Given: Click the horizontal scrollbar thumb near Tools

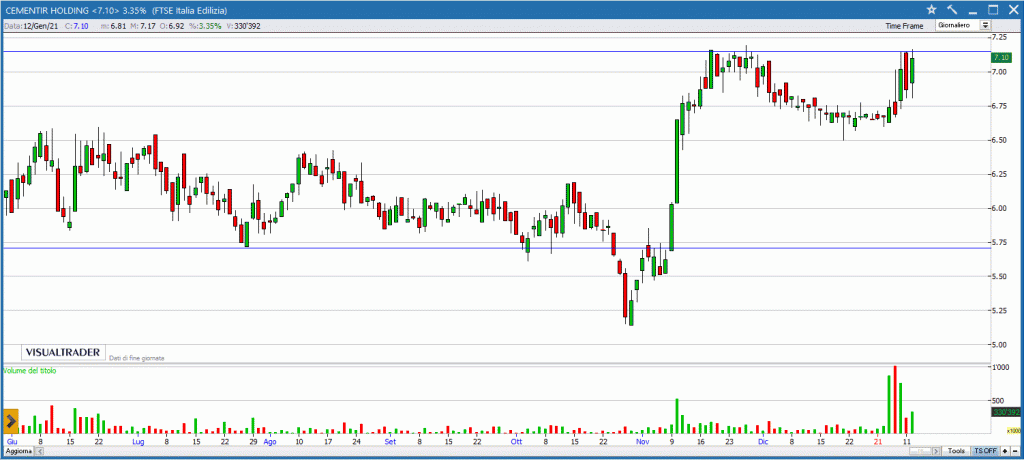Looking at the screenshot, I should point(920,451).
